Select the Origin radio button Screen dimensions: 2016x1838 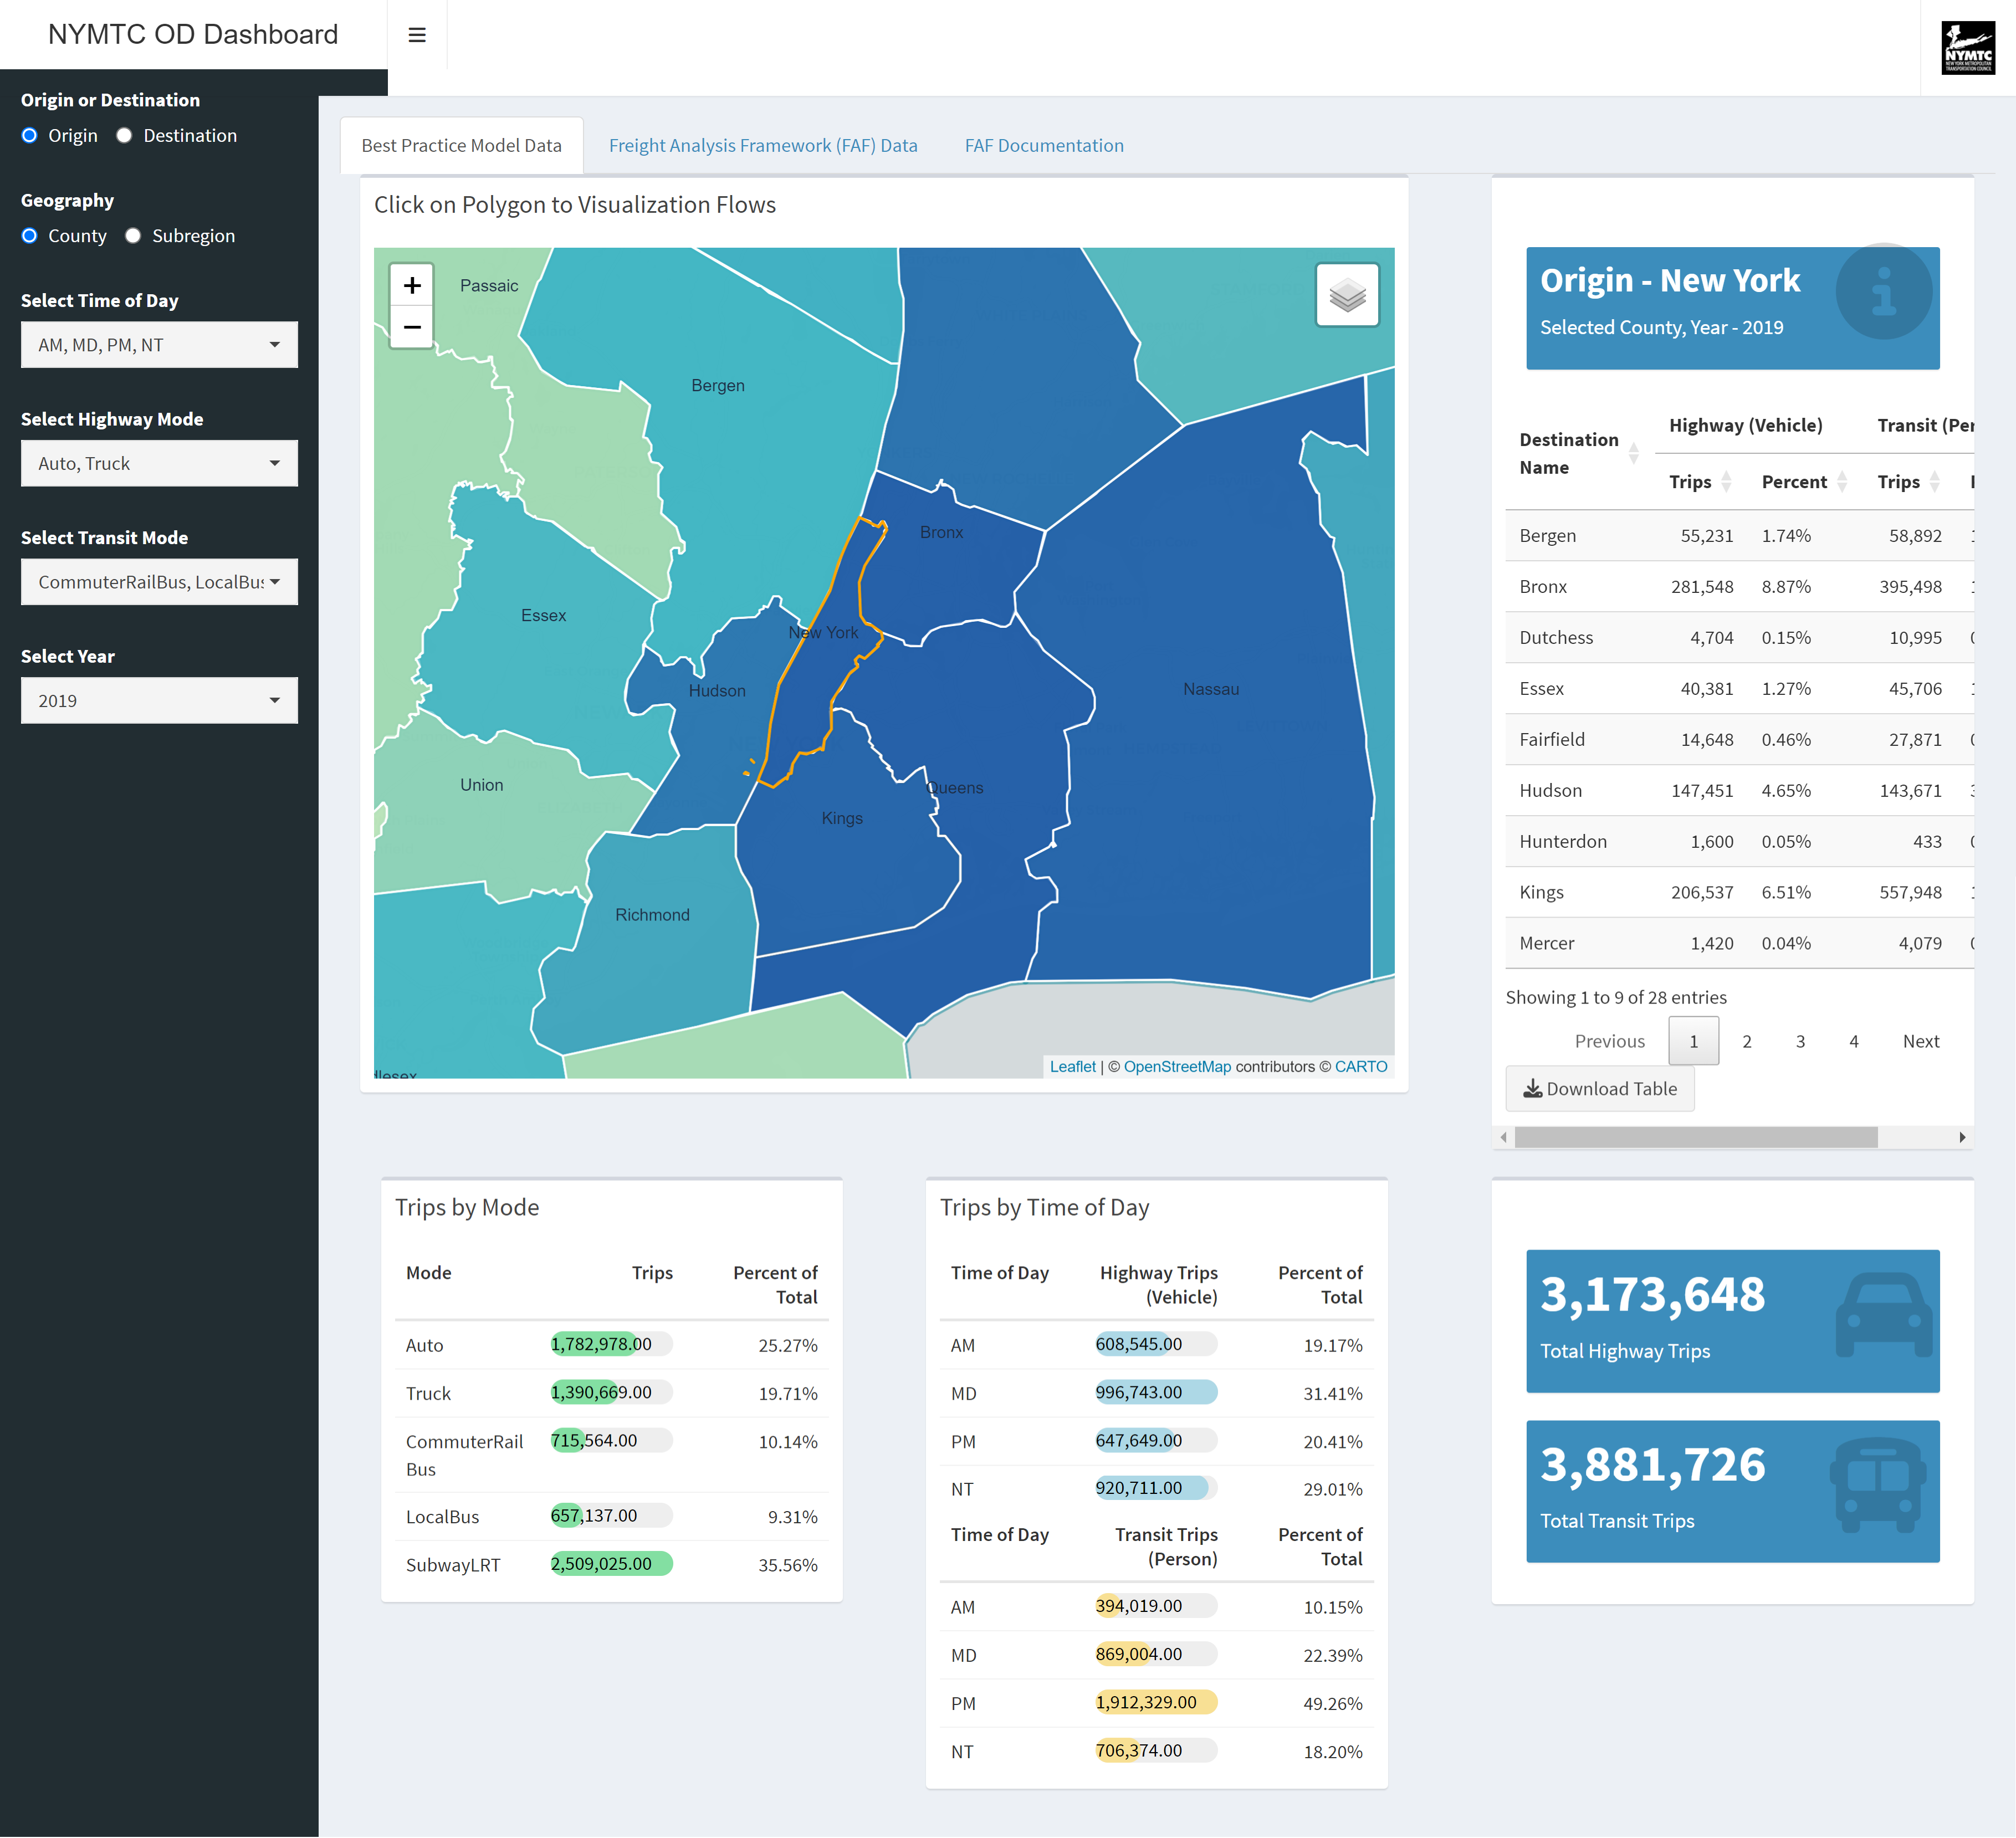tap(30, 136)
